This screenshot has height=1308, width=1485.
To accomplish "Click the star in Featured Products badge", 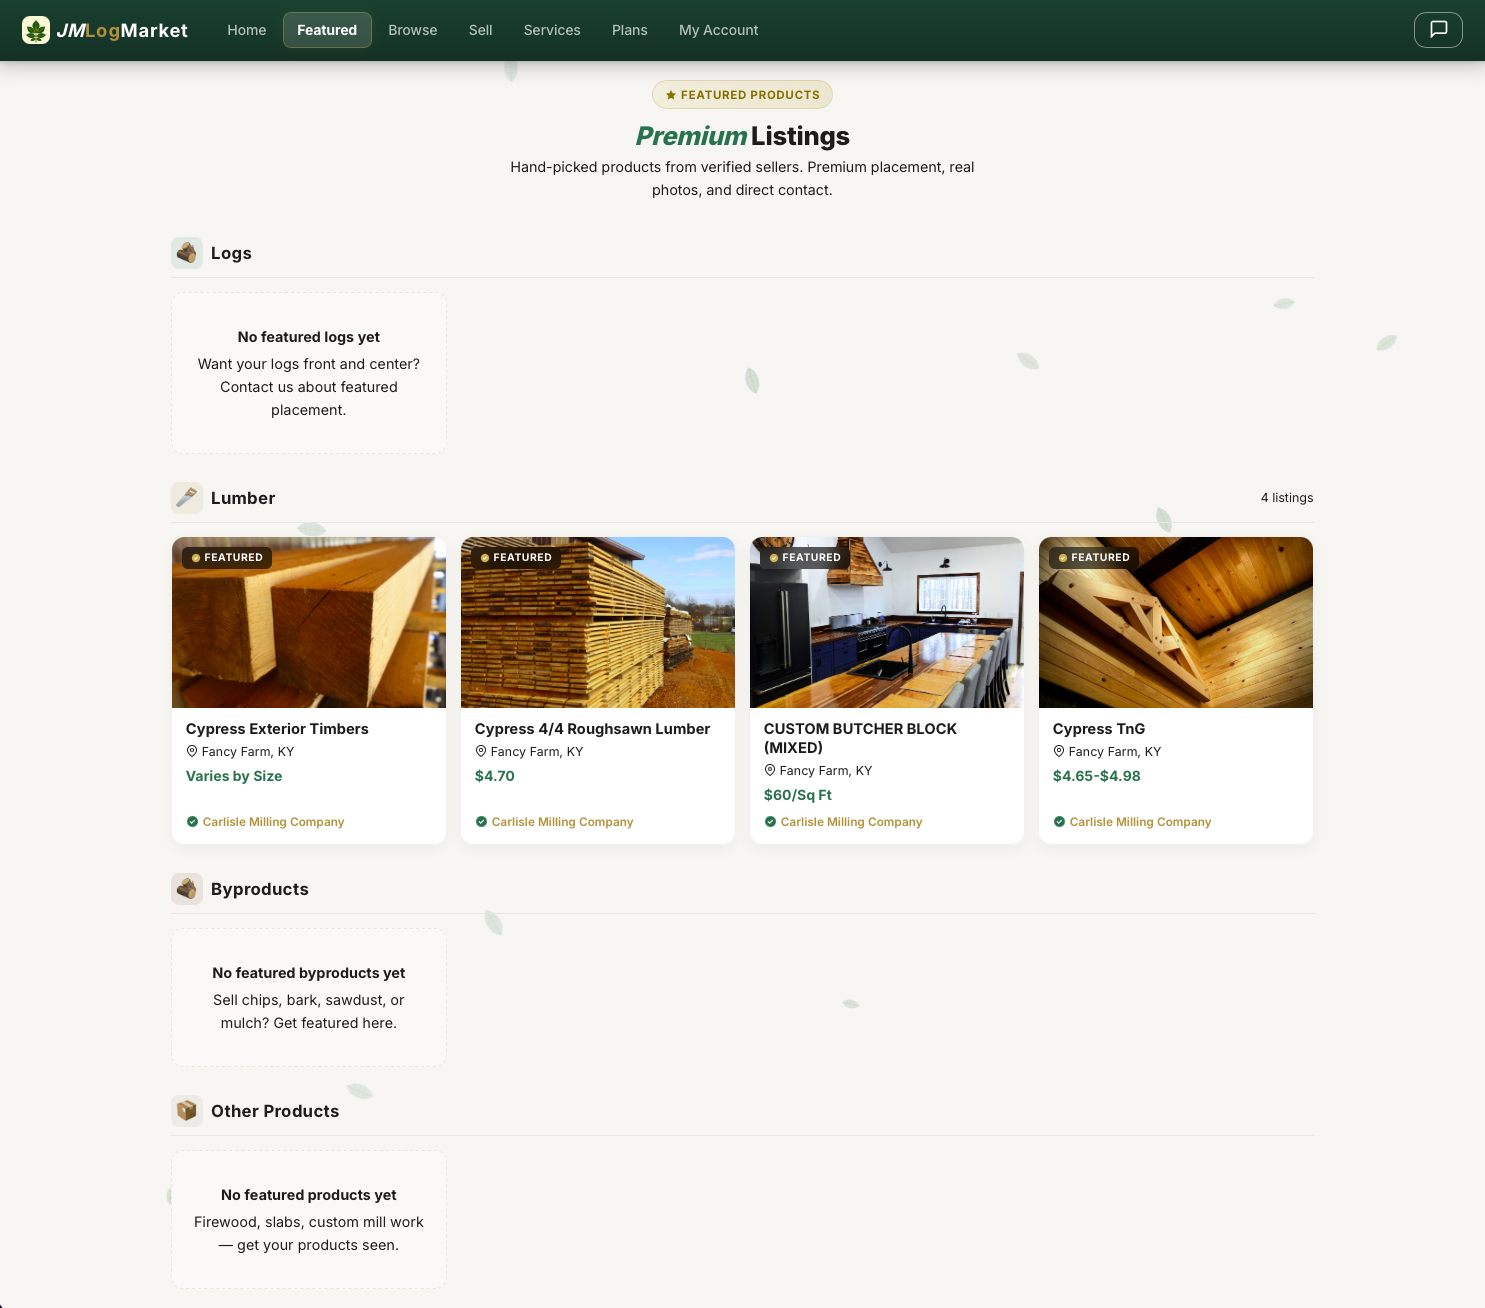I will (x=670, y=94).
